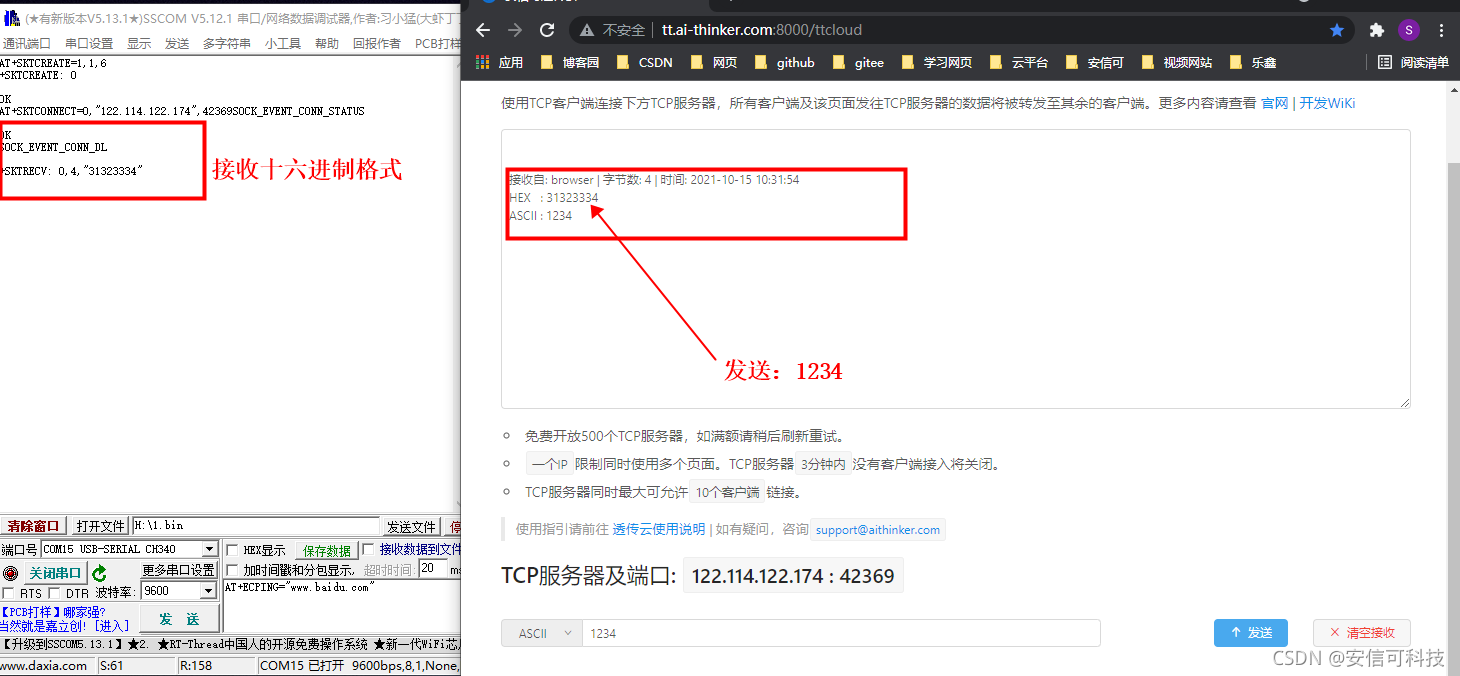Open the 博客园 bookmark folder
1460x676 pixels.
pos(569,62)
